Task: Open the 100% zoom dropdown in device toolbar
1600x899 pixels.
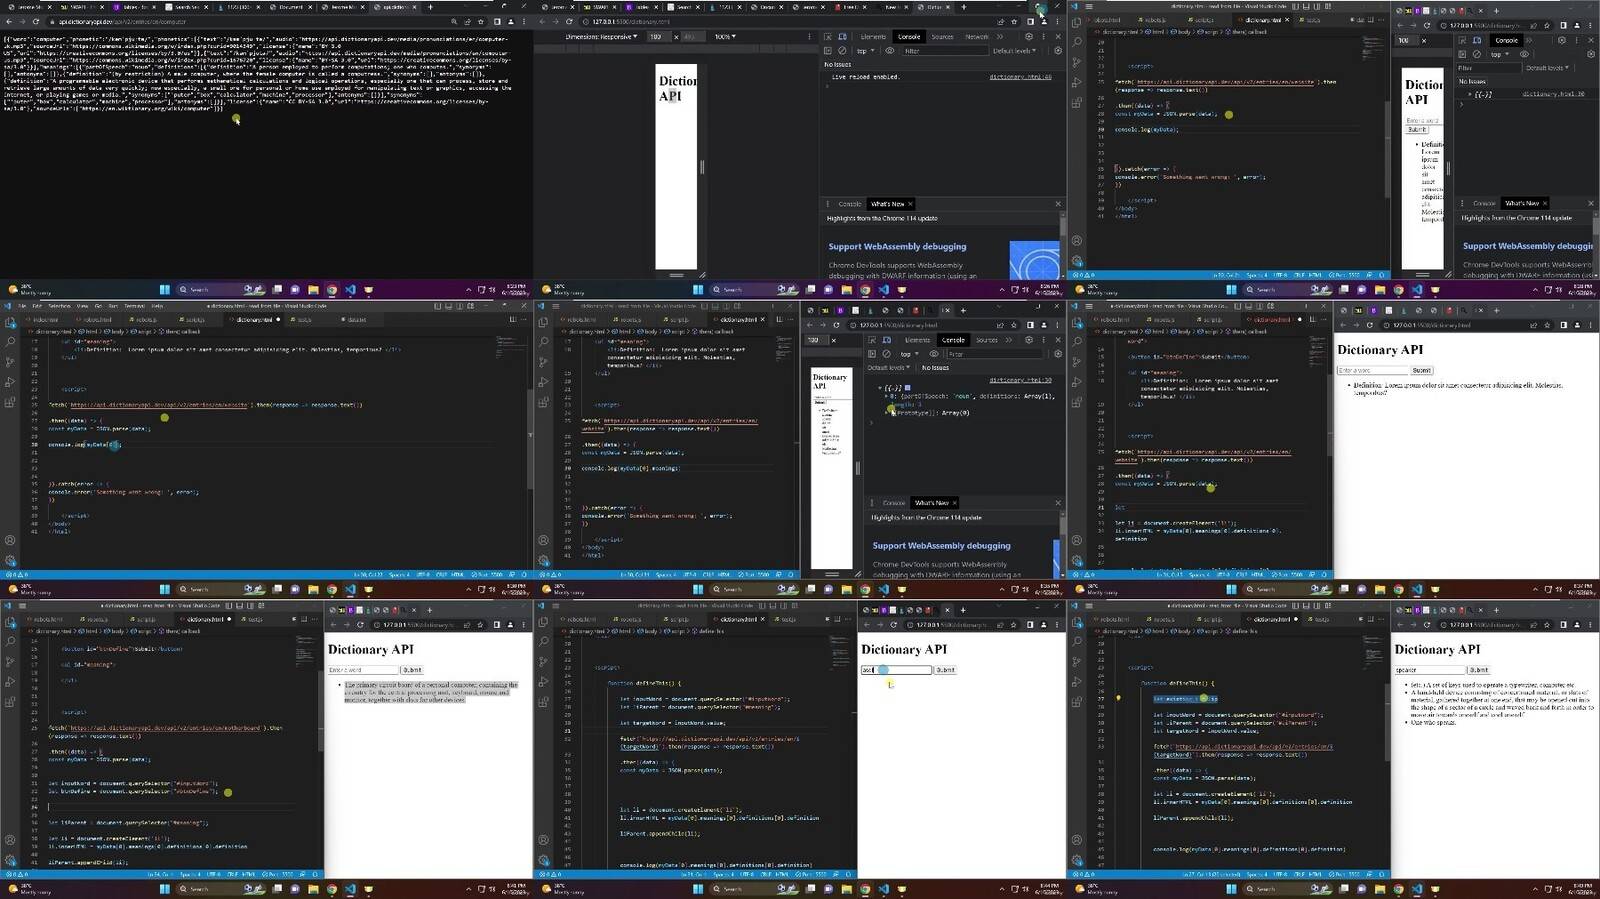Action: click(724, 37)
